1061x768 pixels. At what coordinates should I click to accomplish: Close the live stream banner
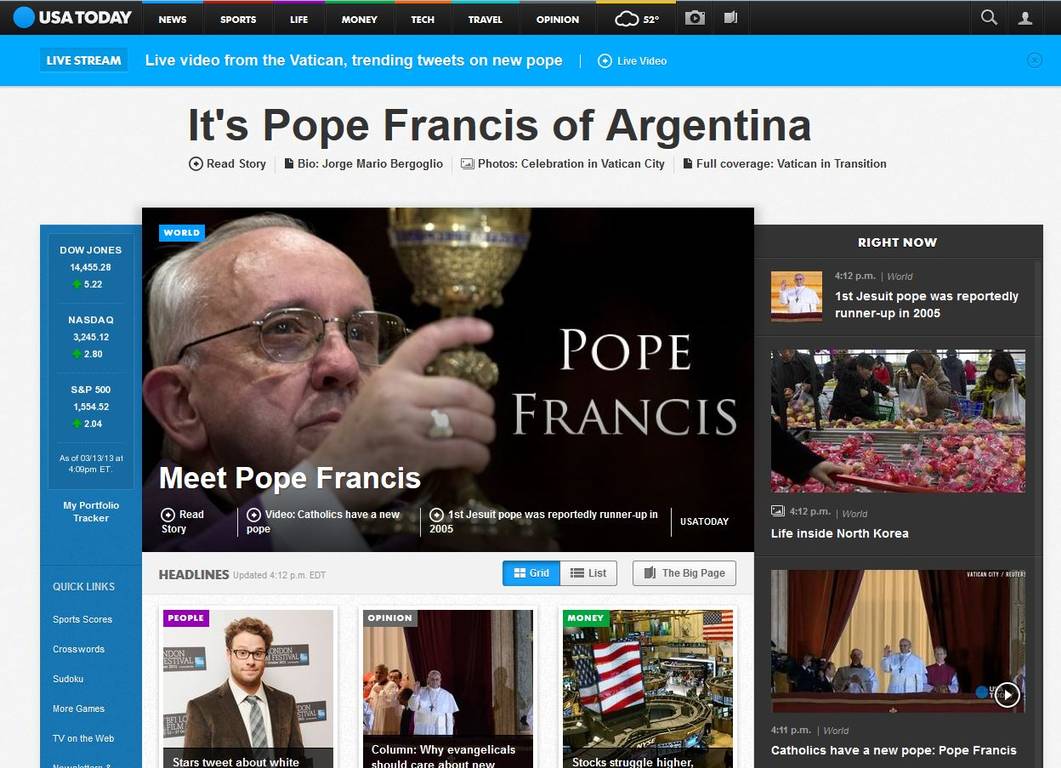(x=1034, y=60)
